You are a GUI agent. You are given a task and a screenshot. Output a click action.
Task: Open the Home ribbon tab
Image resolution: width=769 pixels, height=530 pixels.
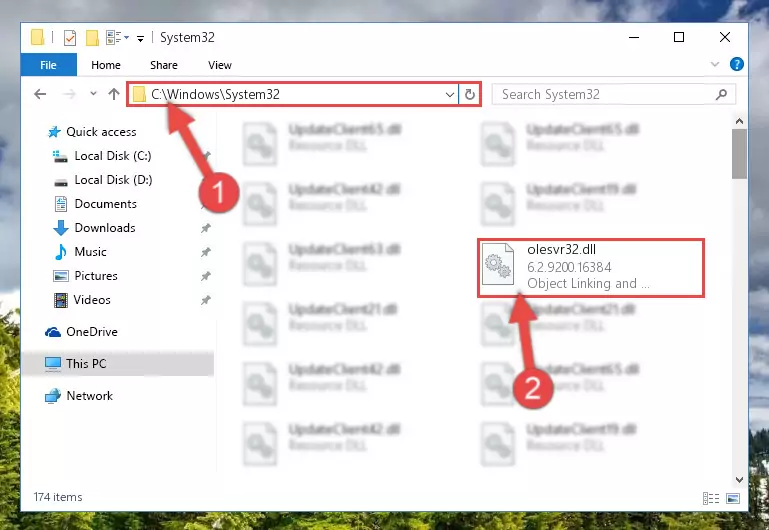[106, 65]
